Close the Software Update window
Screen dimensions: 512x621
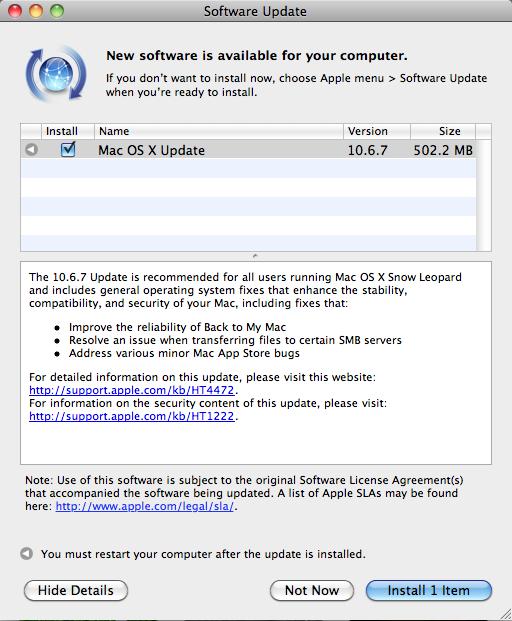point(15,11)
